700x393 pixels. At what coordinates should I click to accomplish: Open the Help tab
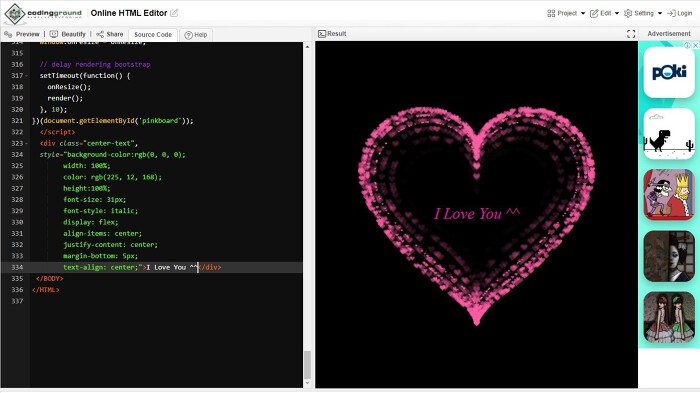click(196, 34)
